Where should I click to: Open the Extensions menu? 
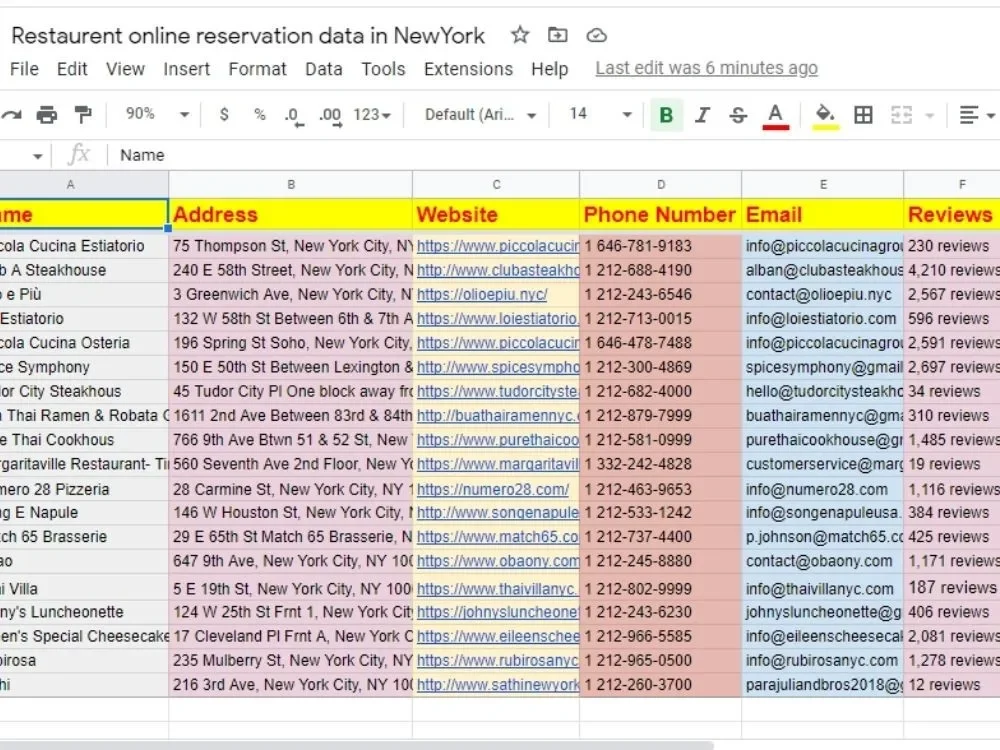[468, 69]
